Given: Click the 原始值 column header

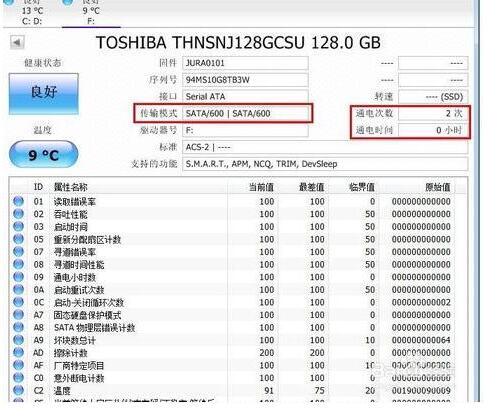Looking at the screenshot, I should pos(438,187).
